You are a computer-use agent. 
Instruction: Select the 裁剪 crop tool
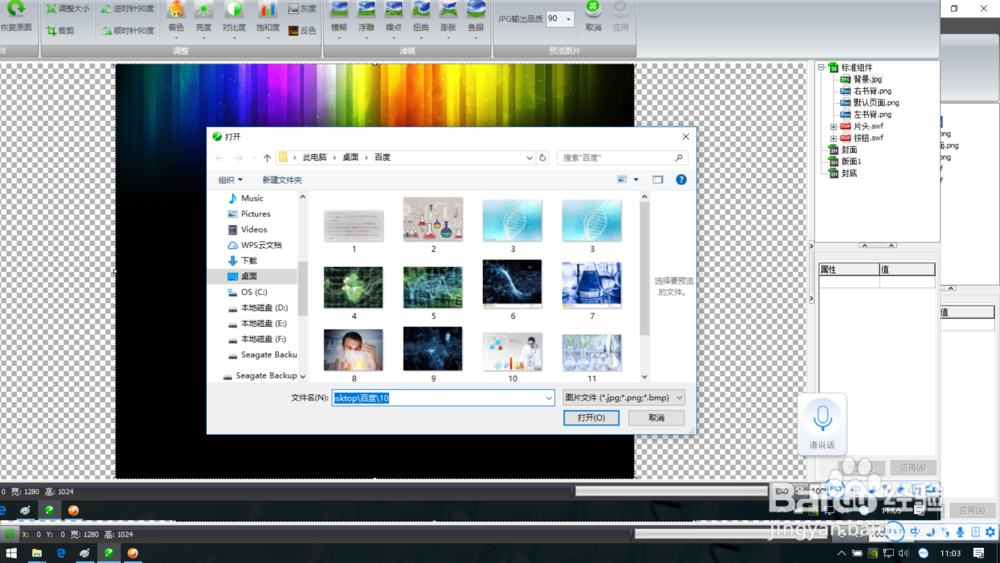tap(59, 31)
